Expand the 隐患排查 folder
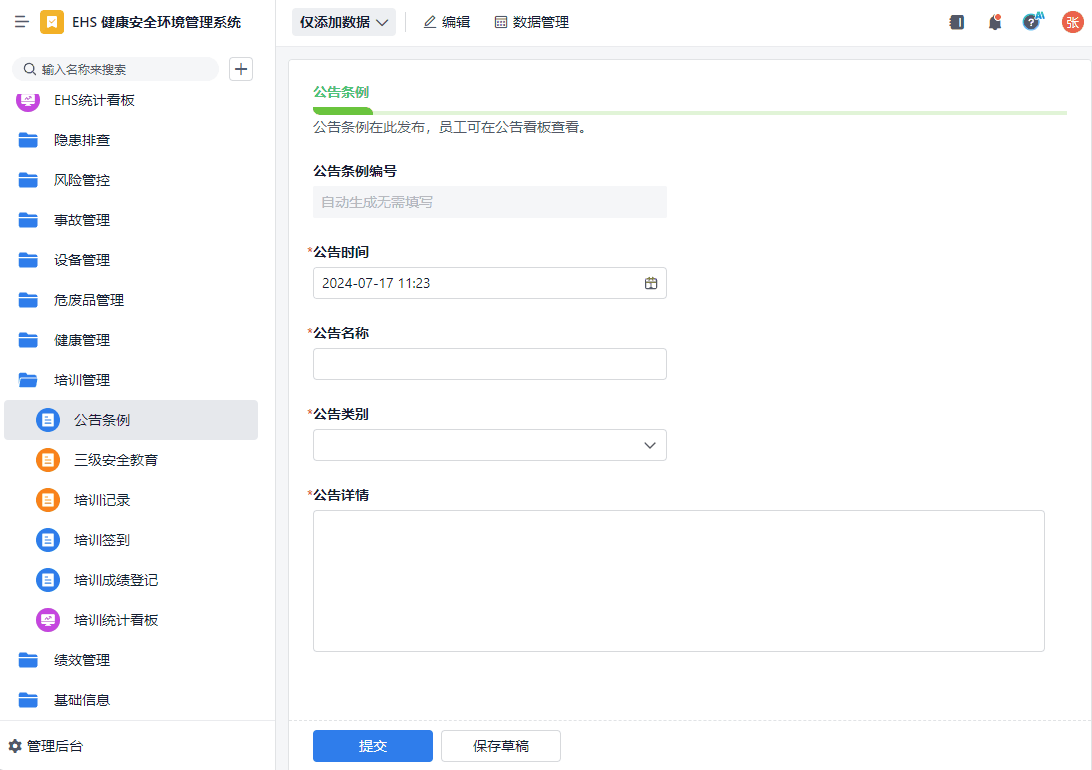This screenshot has height=770, width=1092. [131, 140]
